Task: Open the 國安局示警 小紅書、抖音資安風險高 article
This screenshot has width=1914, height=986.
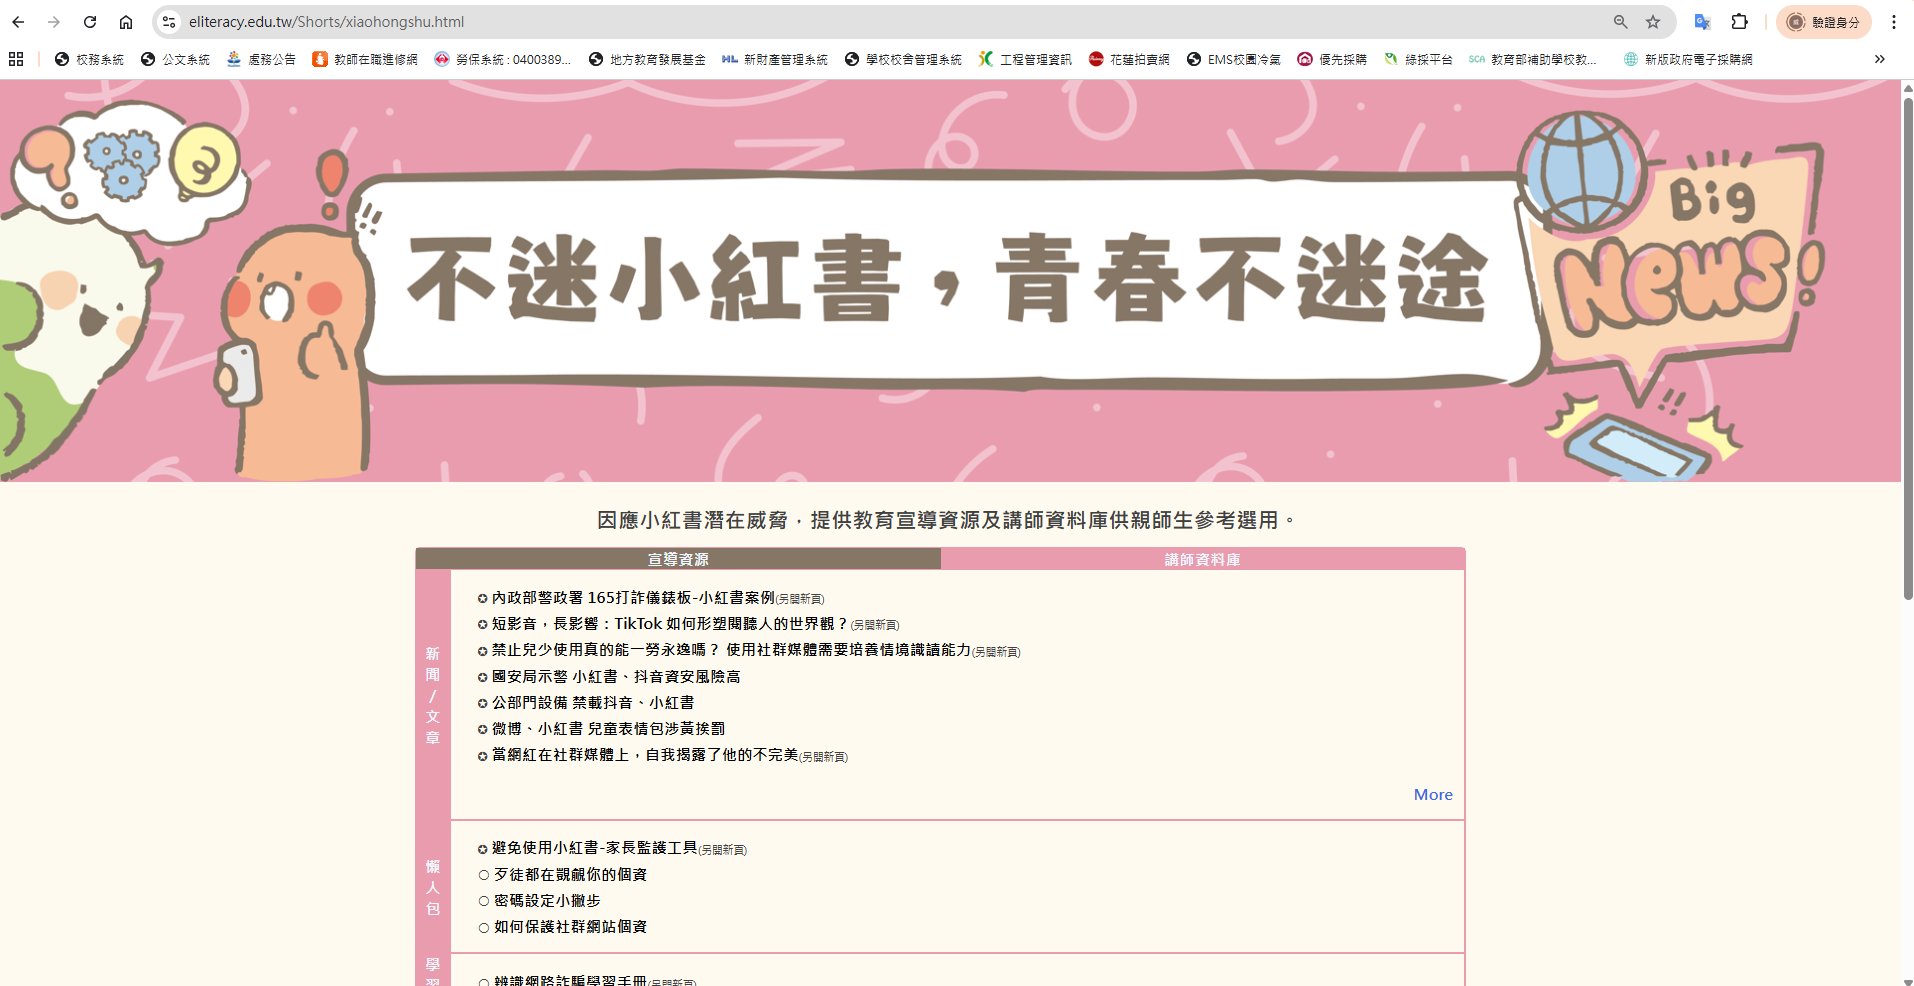Action: coord(615,677)
